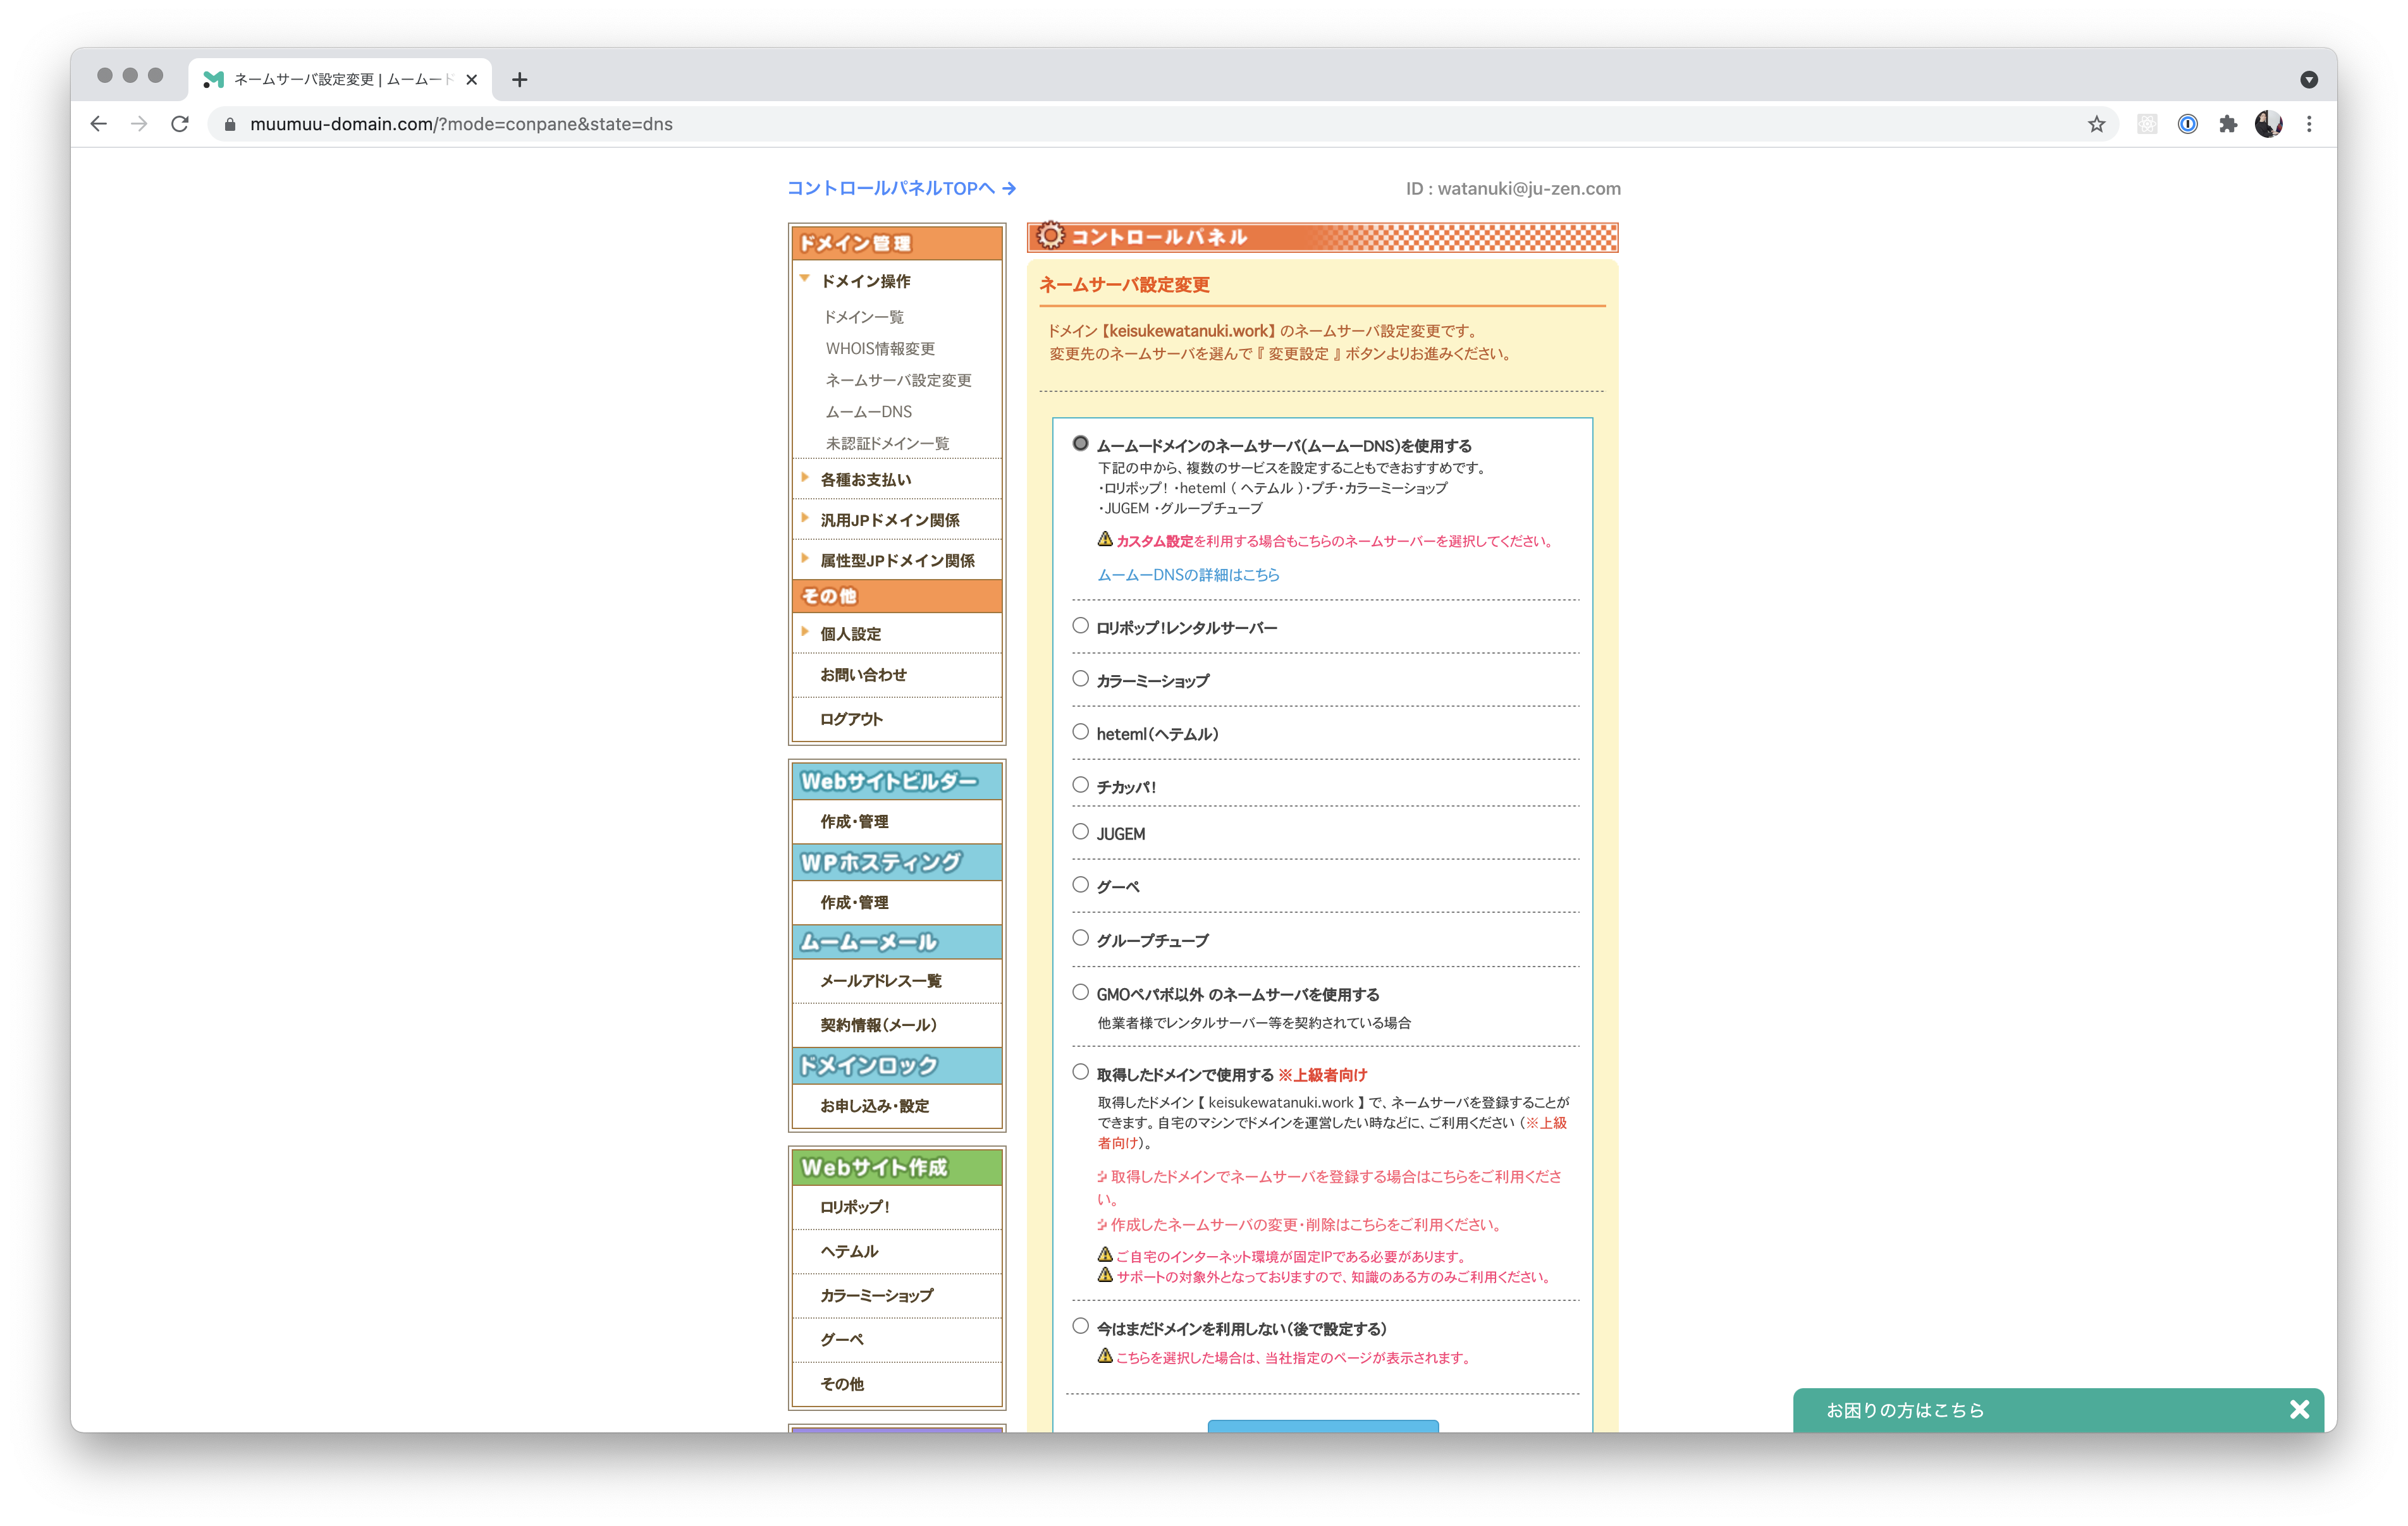
Task: Expand the 各種お支払い sidebar section
Action: (865, 480)
